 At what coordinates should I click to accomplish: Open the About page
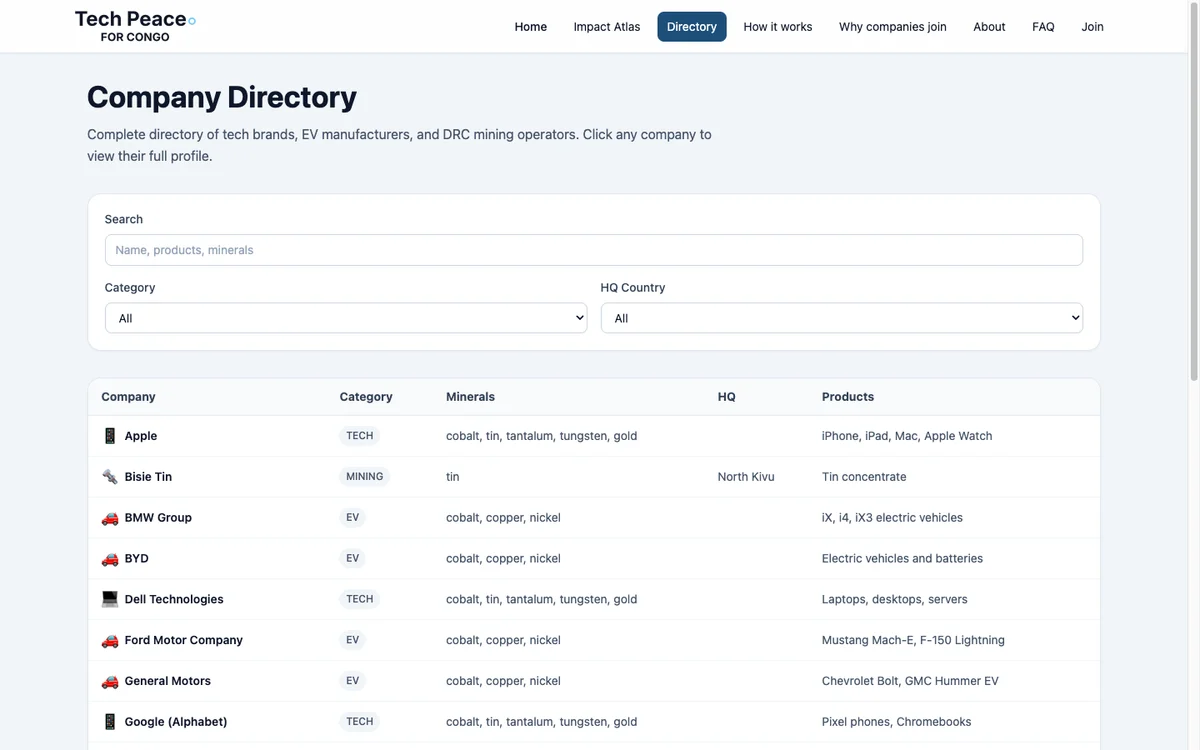[x=990, y=27]
